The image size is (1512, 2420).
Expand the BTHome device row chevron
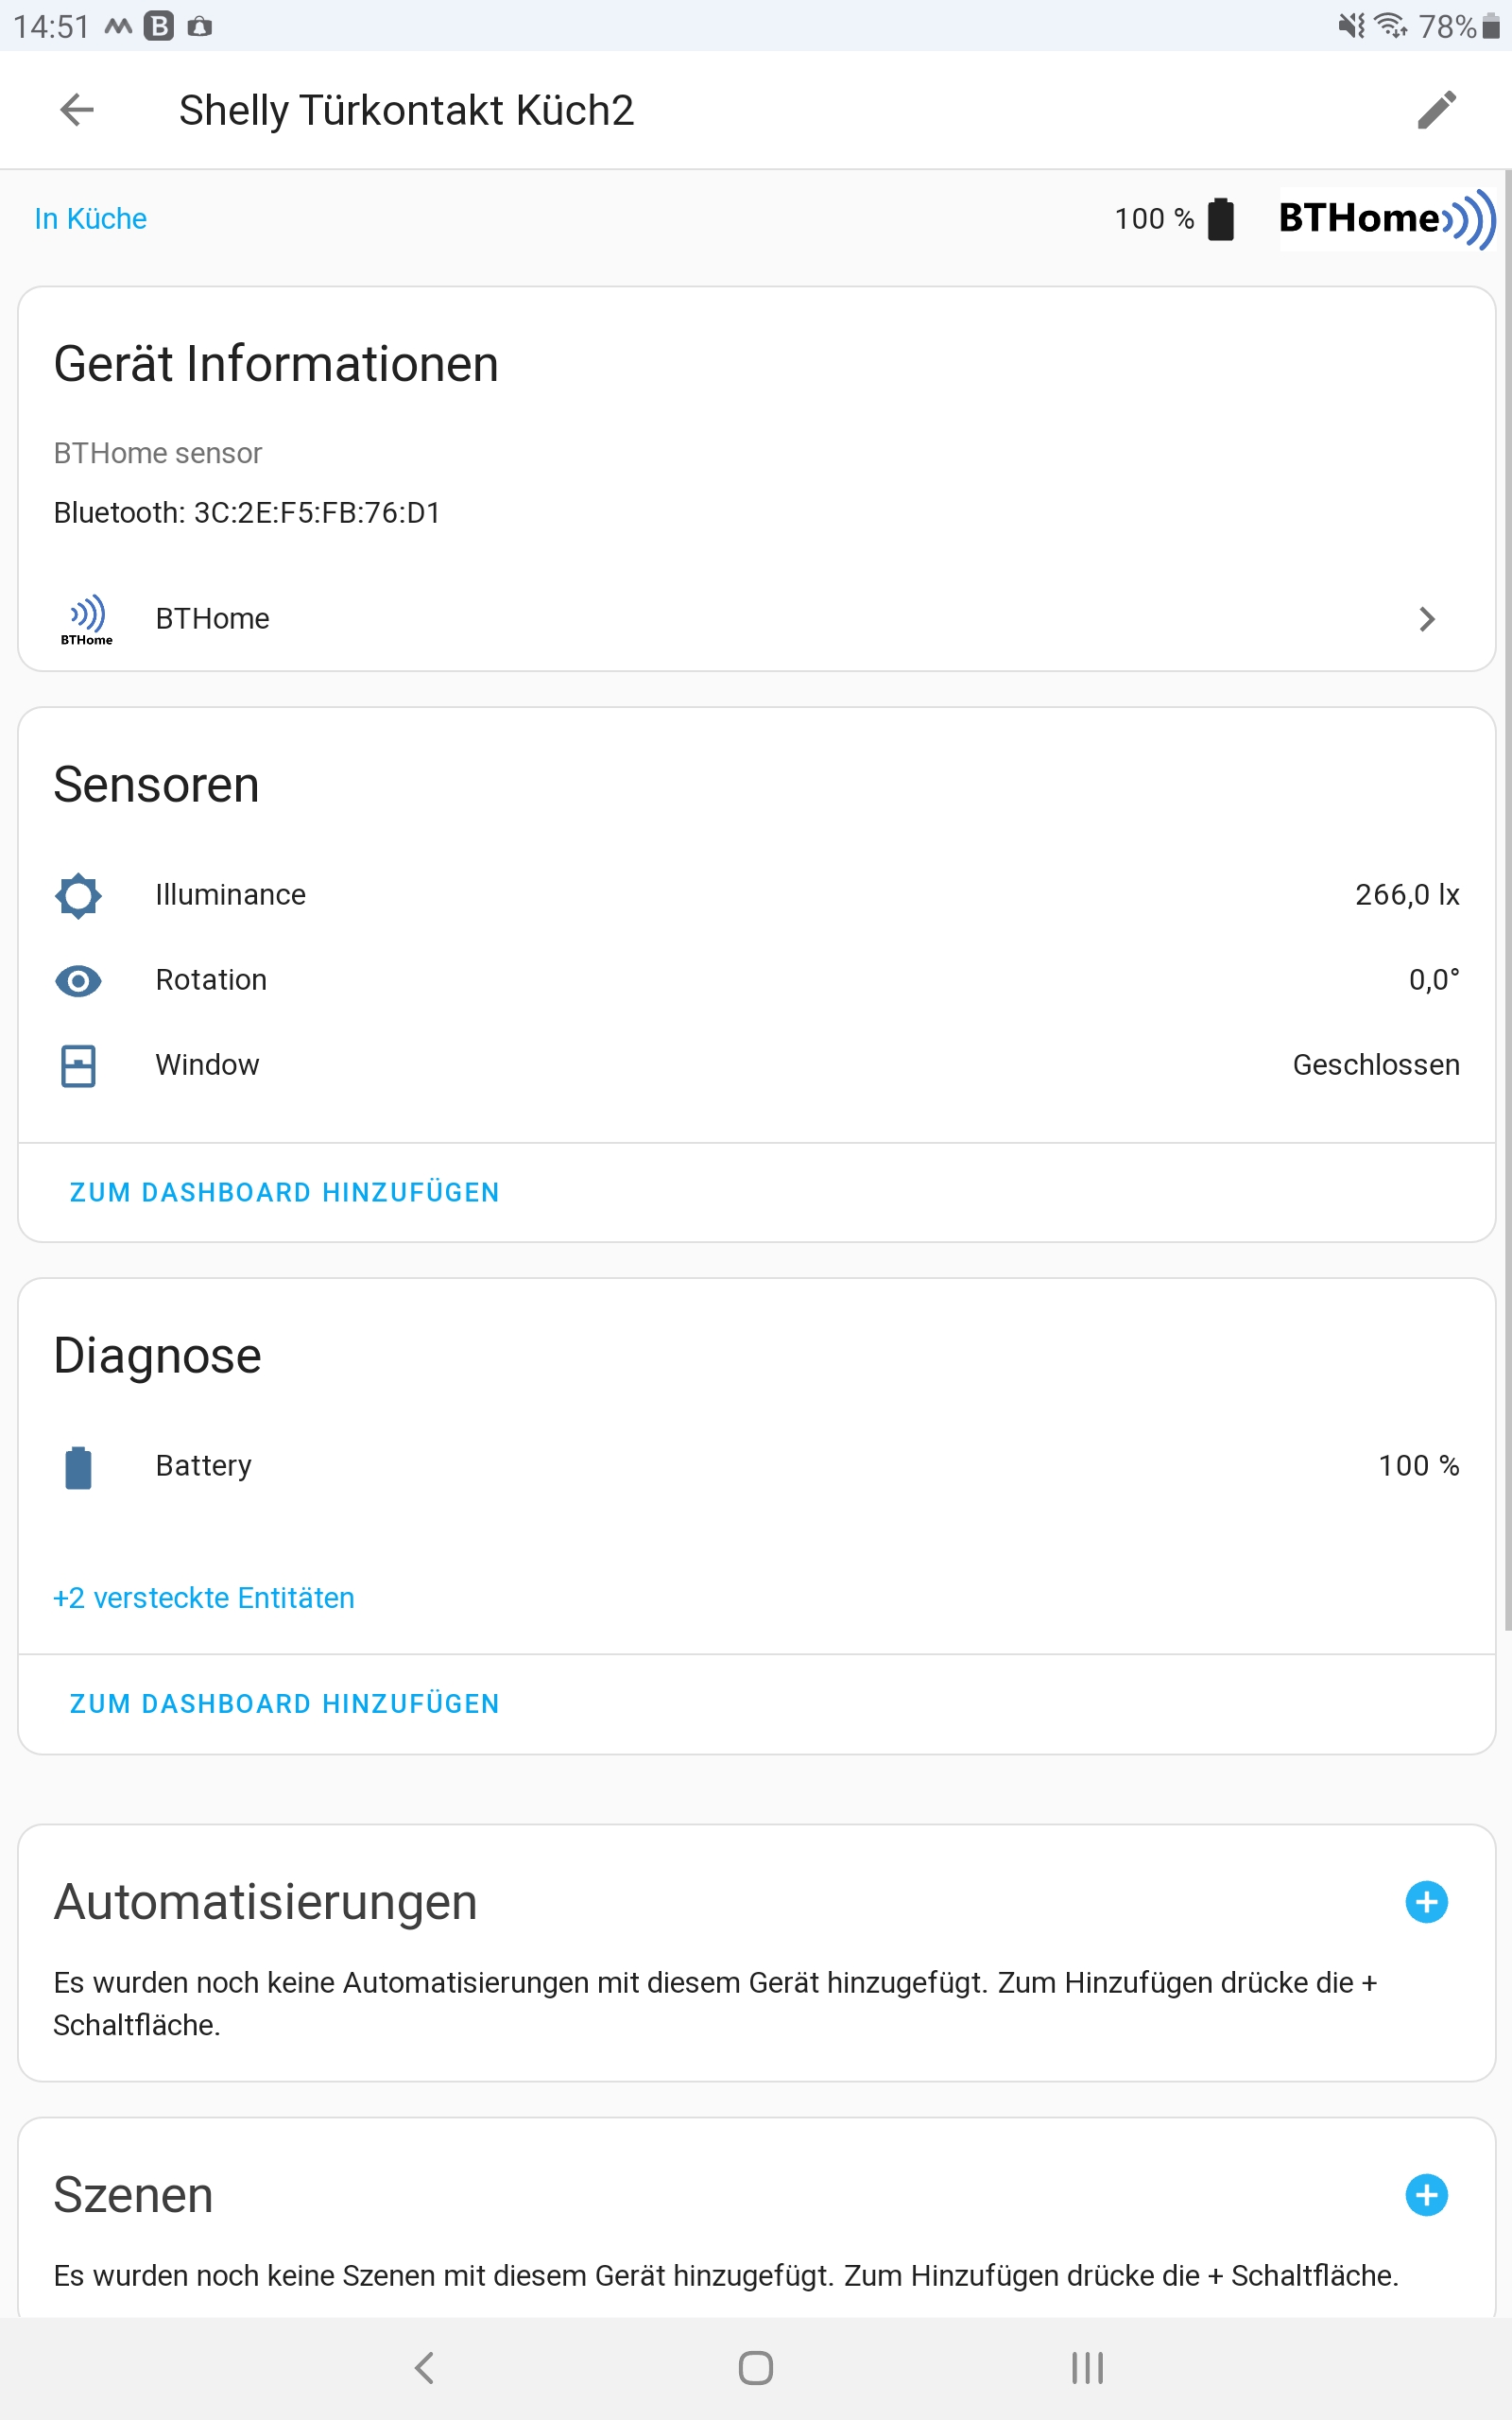(x=1428, y=619)
